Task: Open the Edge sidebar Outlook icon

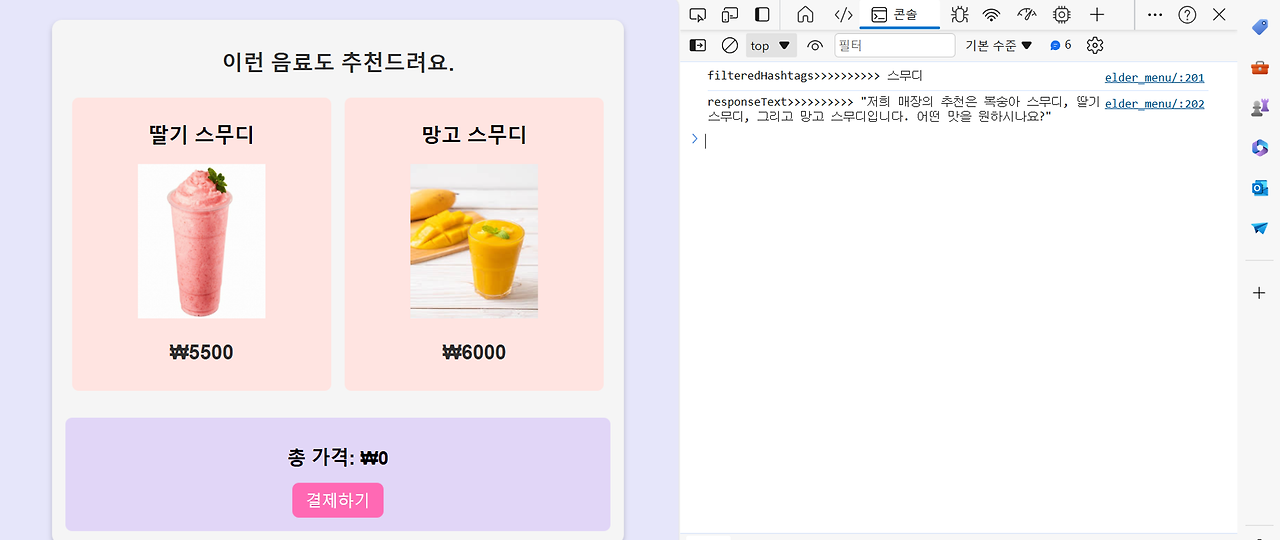Action: [1259, 187]
